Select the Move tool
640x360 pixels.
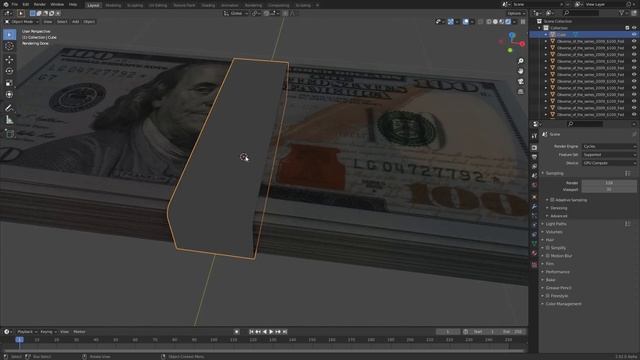pyautogui.click(x=9, y=60)
